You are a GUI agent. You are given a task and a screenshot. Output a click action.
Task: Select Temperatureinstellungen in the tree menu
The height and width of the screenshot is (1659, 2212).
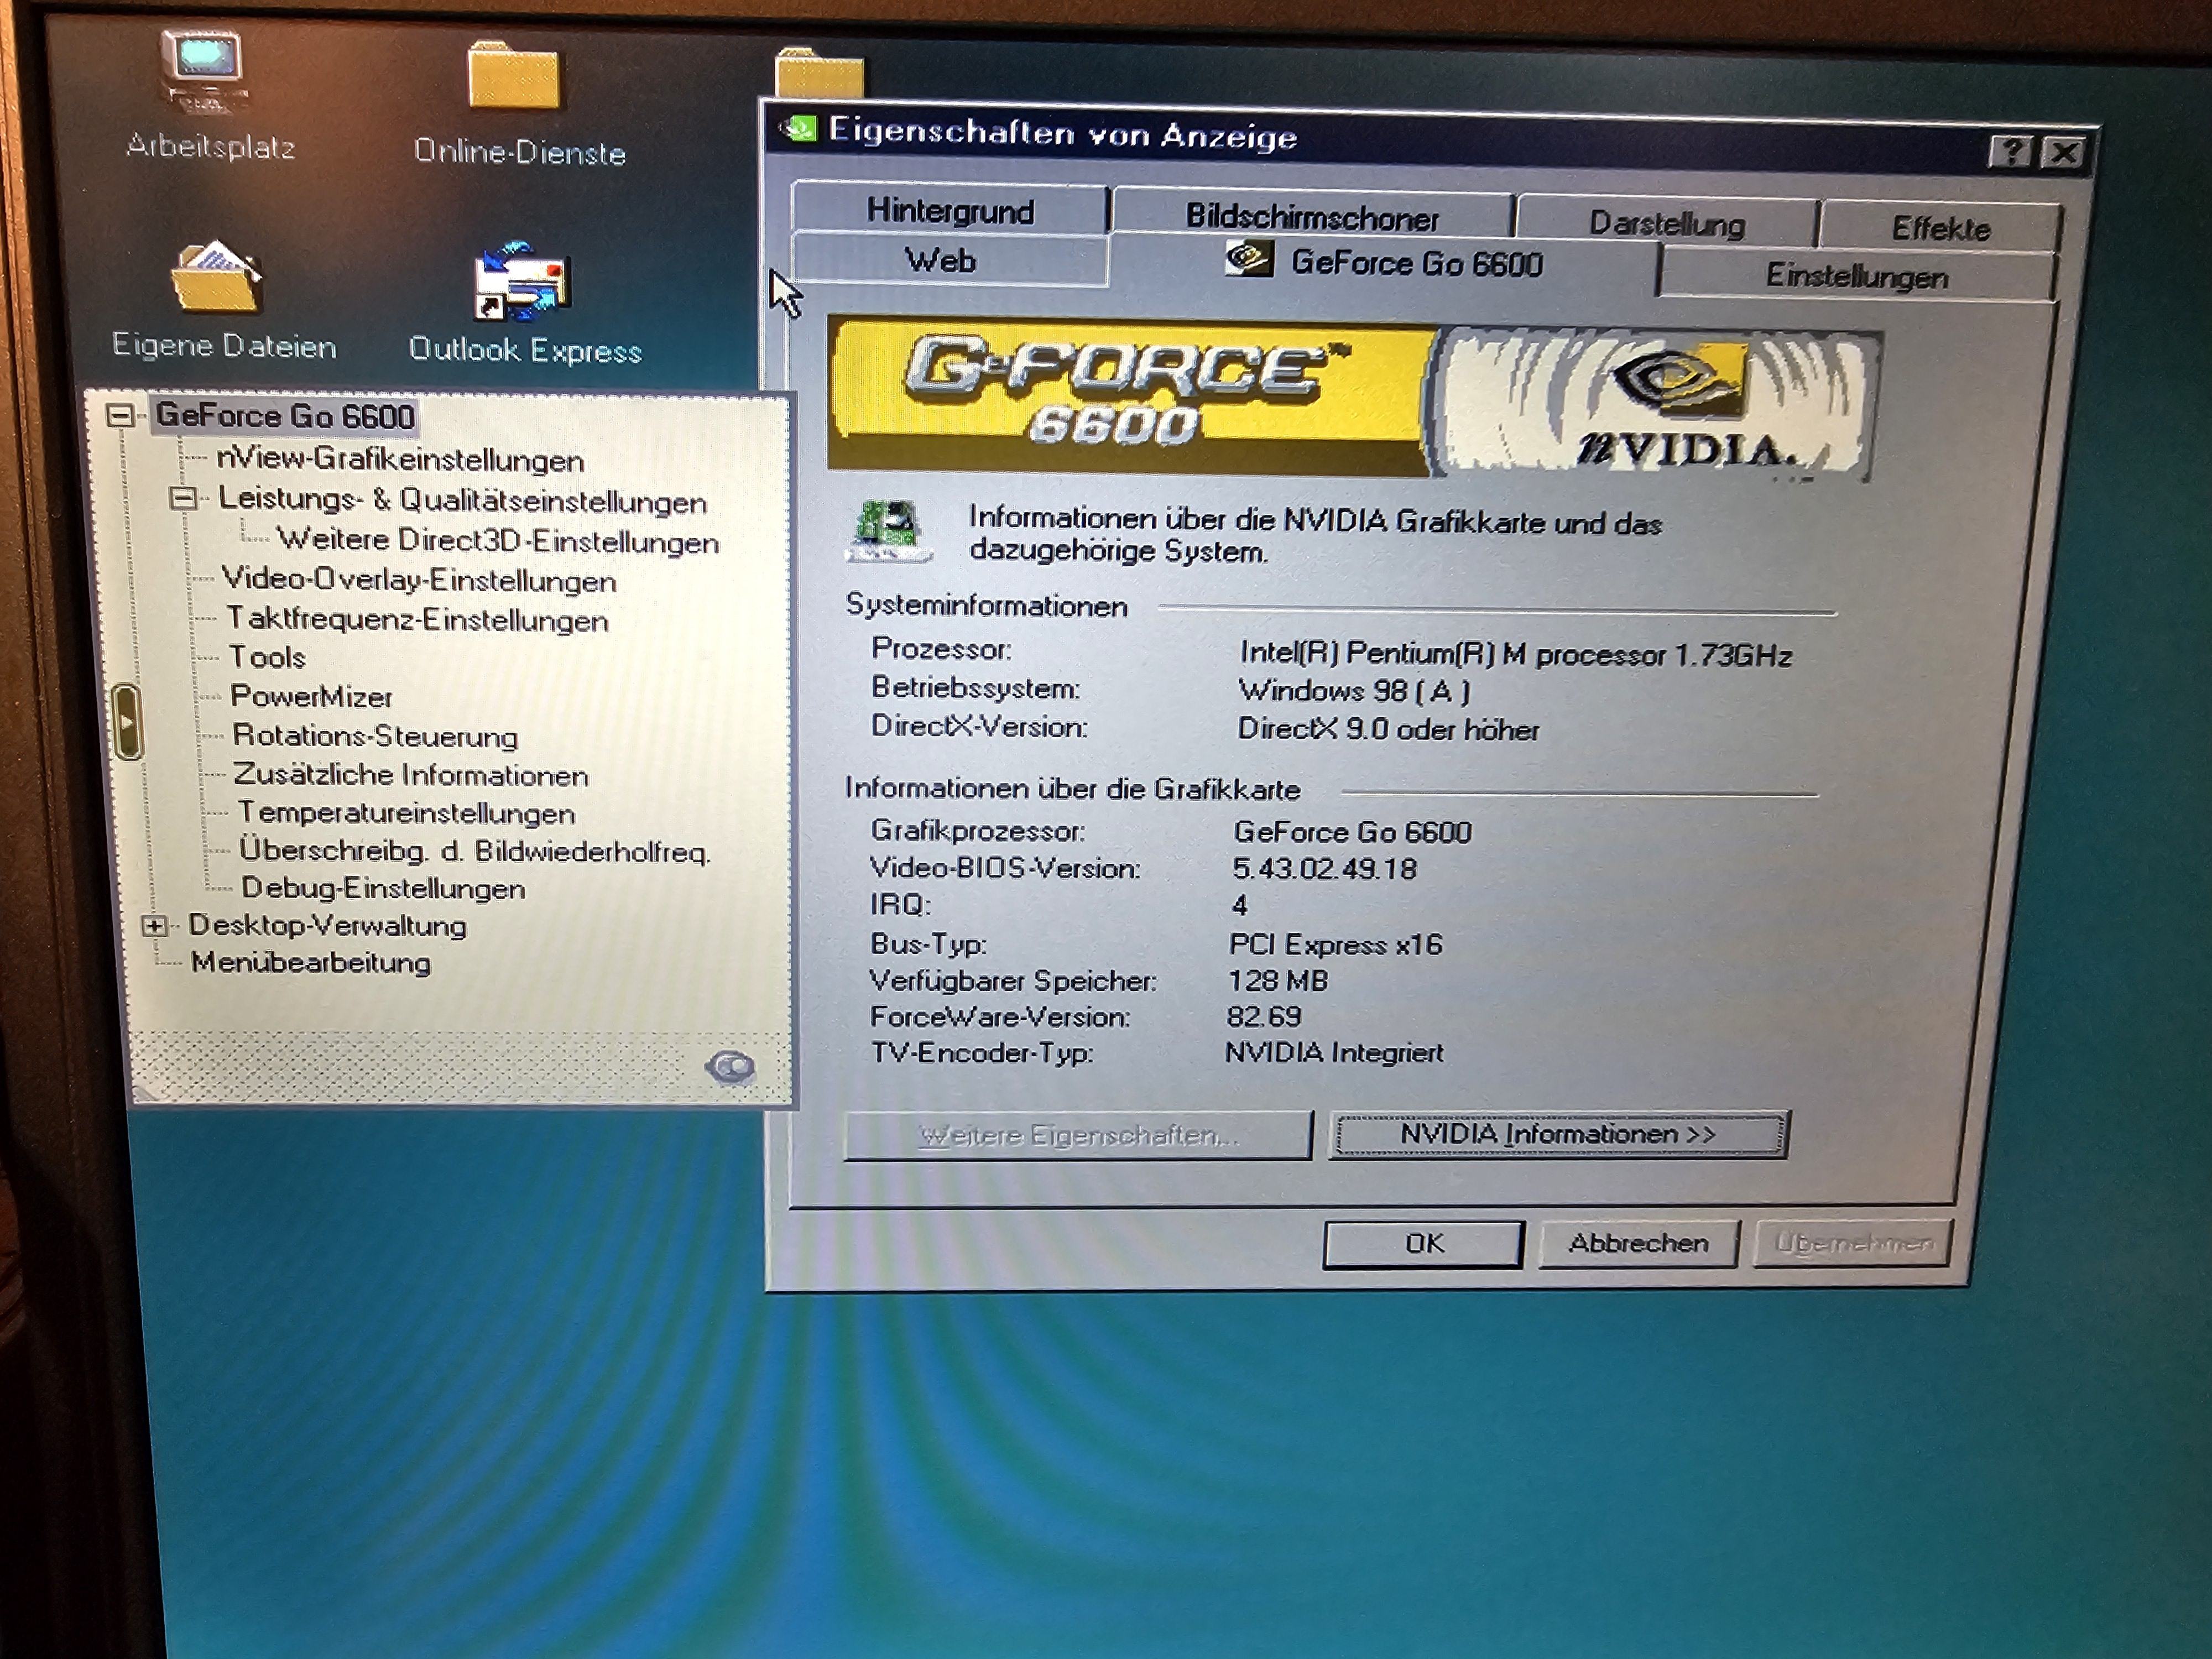406,813
